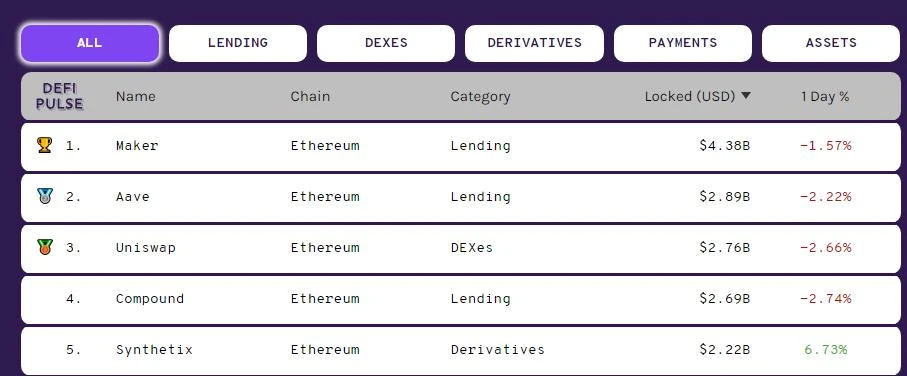This screenshot has width=907, height=376.
Task: Switch to the LENDING filter tab
Action: (238, 43)
